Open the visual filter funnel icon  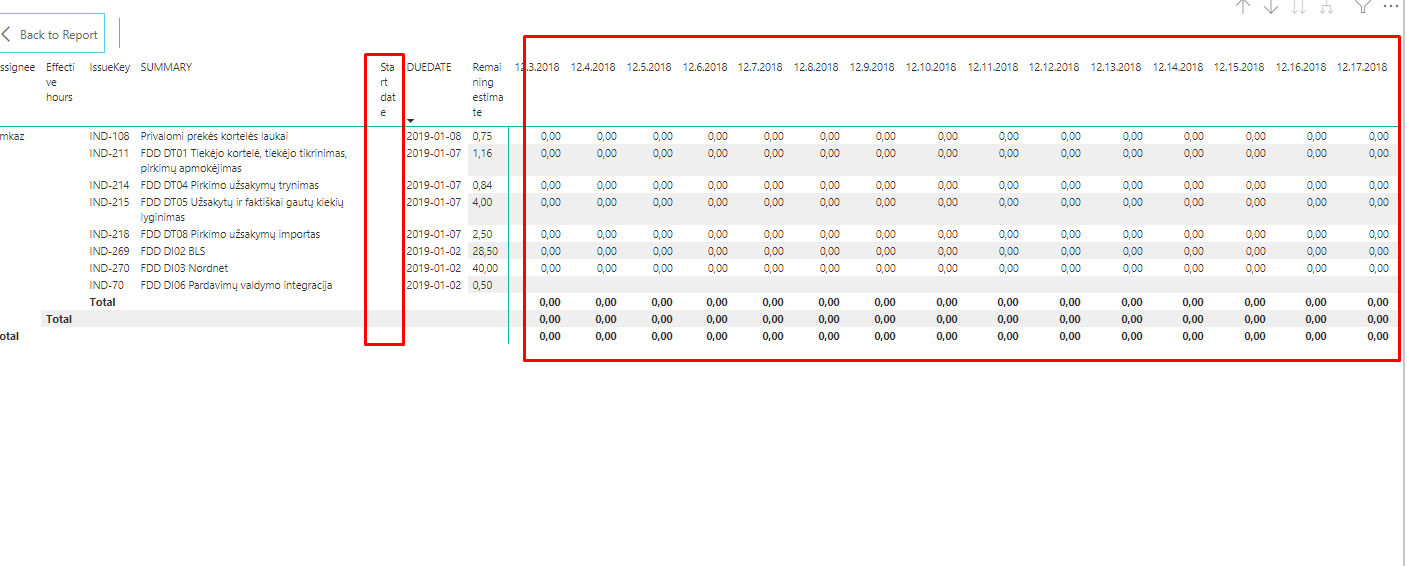1363,6
